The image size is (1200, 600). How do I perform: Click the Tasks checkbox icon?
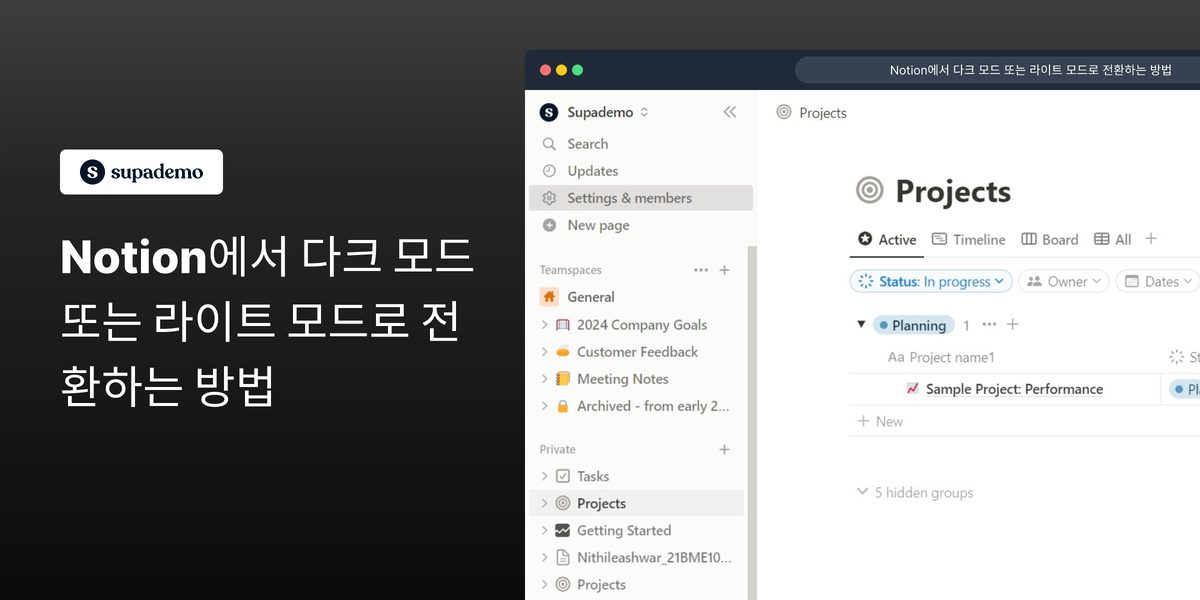pos(563,477)
